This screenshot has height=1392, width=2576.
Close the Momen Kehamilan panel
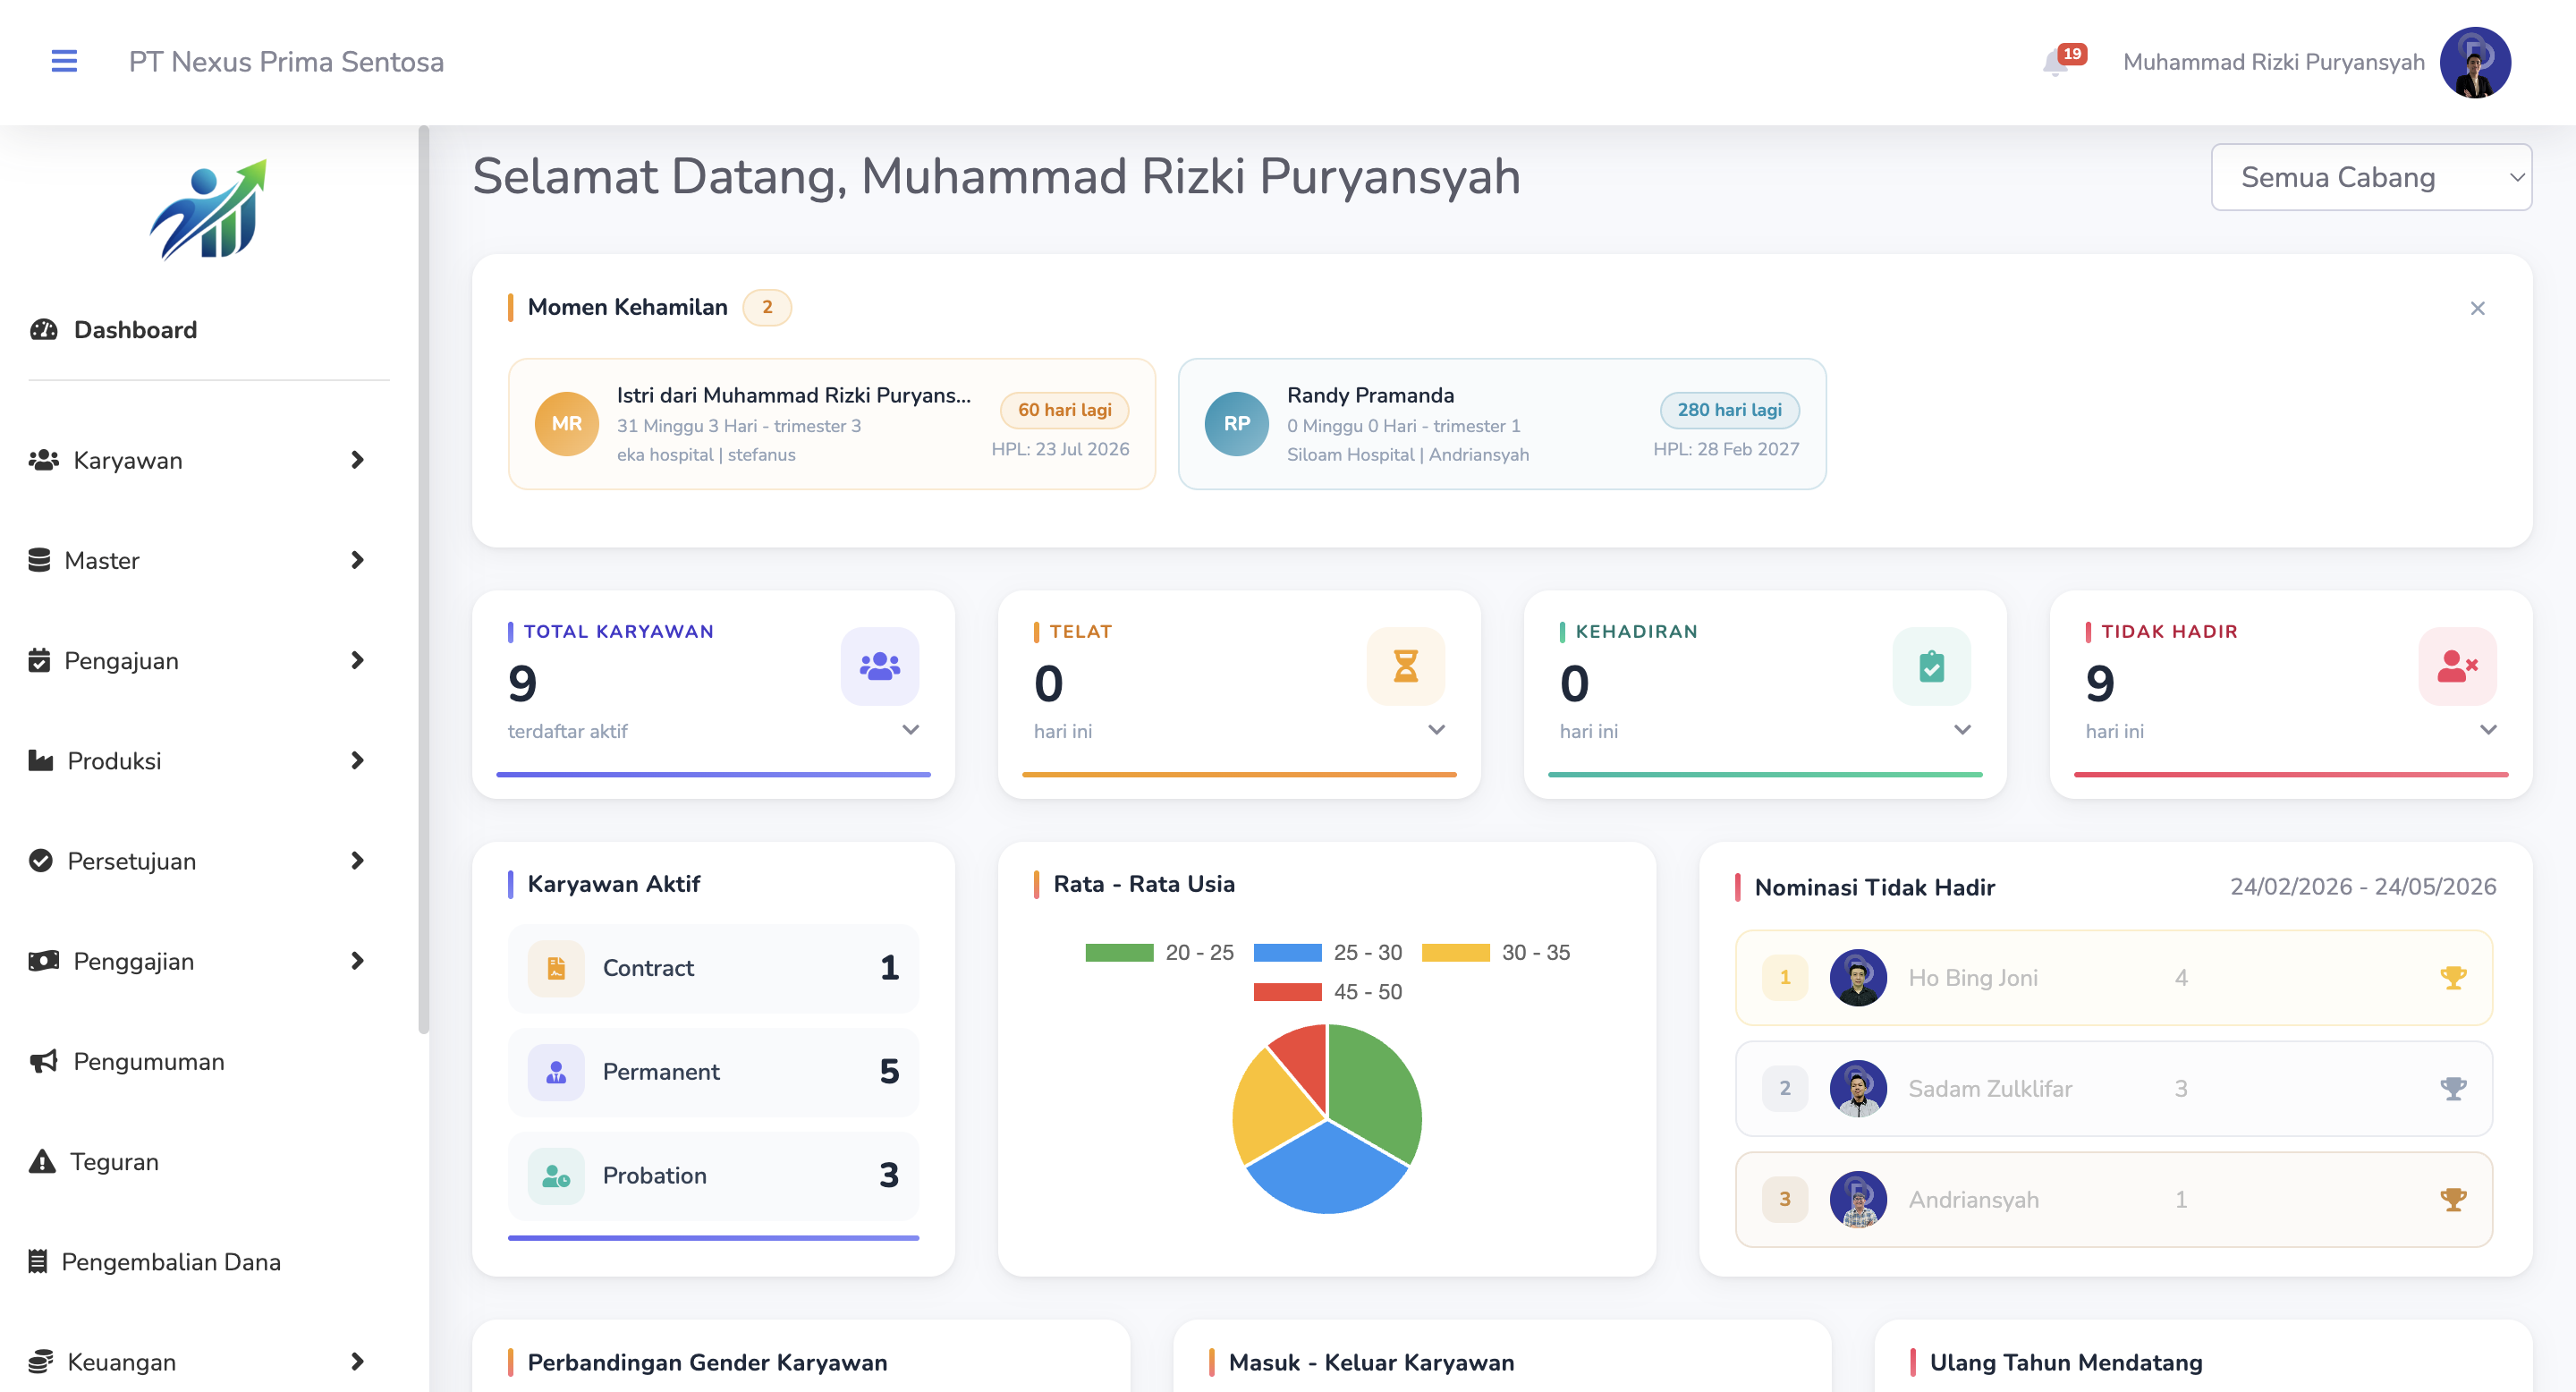click(2477, 308)
